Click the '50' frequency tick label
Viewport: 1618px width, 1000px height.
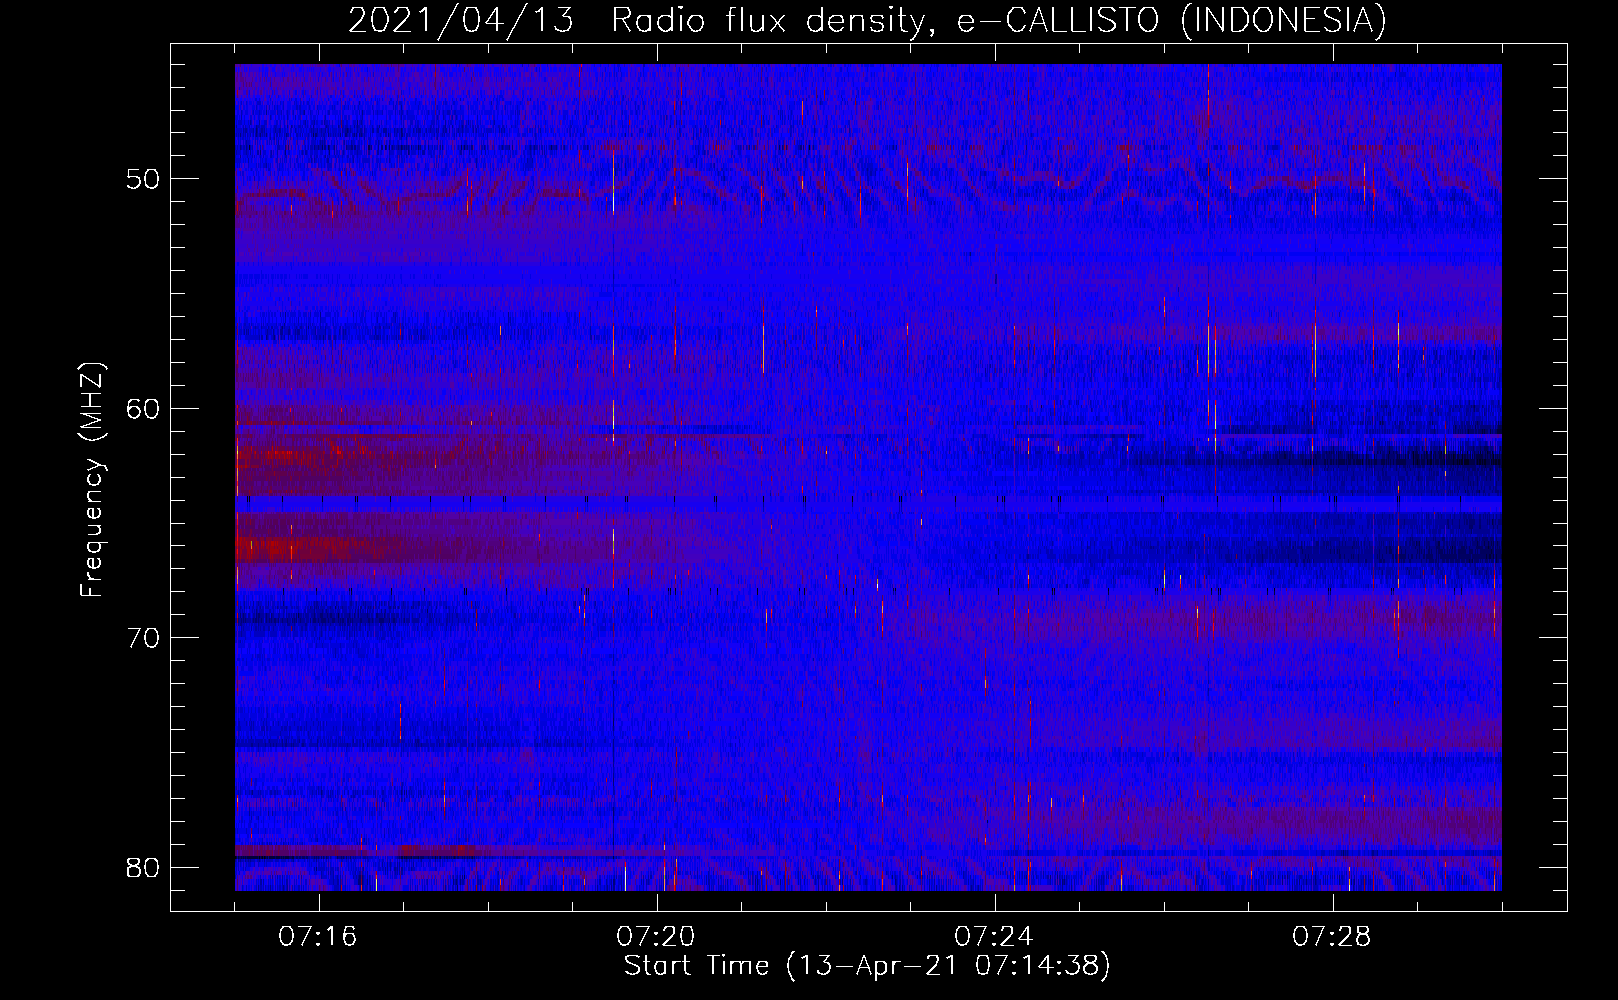(143, 179)
